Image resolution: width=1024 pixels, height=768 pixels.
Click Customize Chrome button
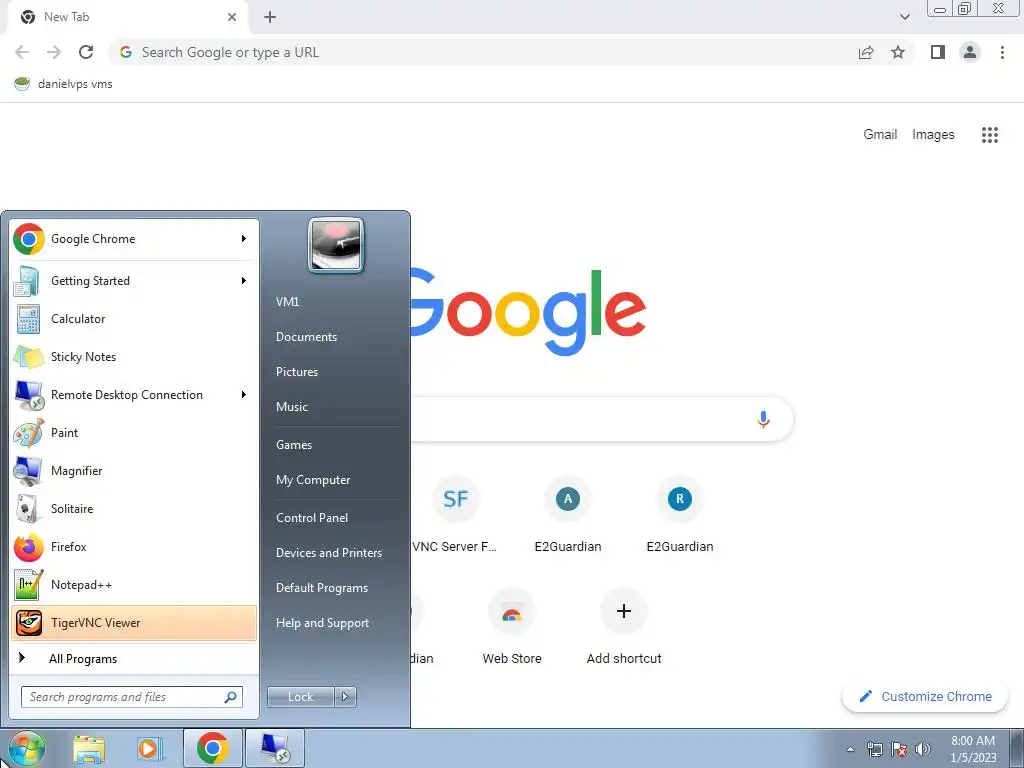[x=925, y=697]
